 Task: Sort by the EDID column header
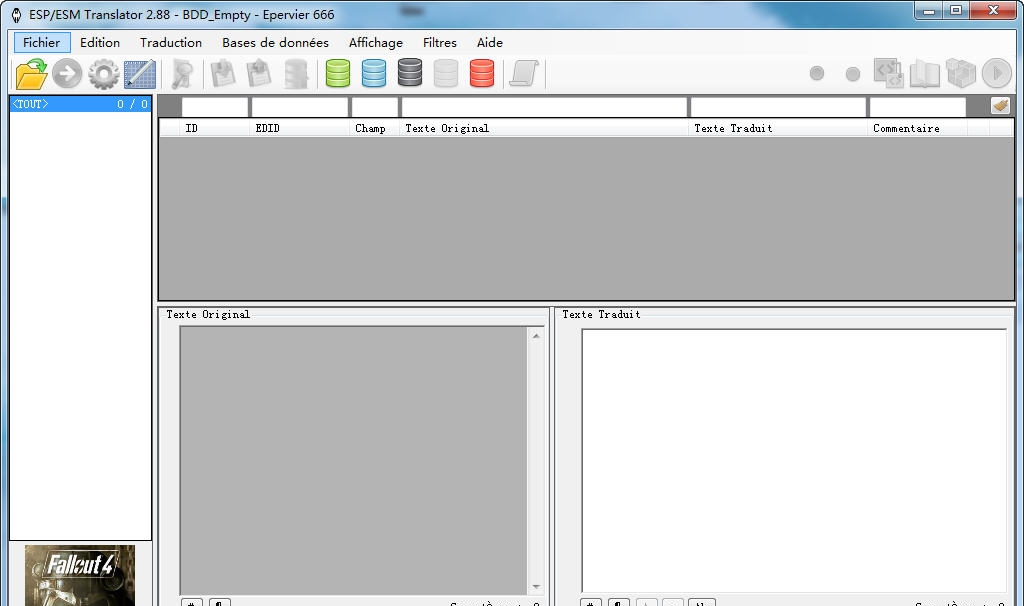click(x=299, y=128)
